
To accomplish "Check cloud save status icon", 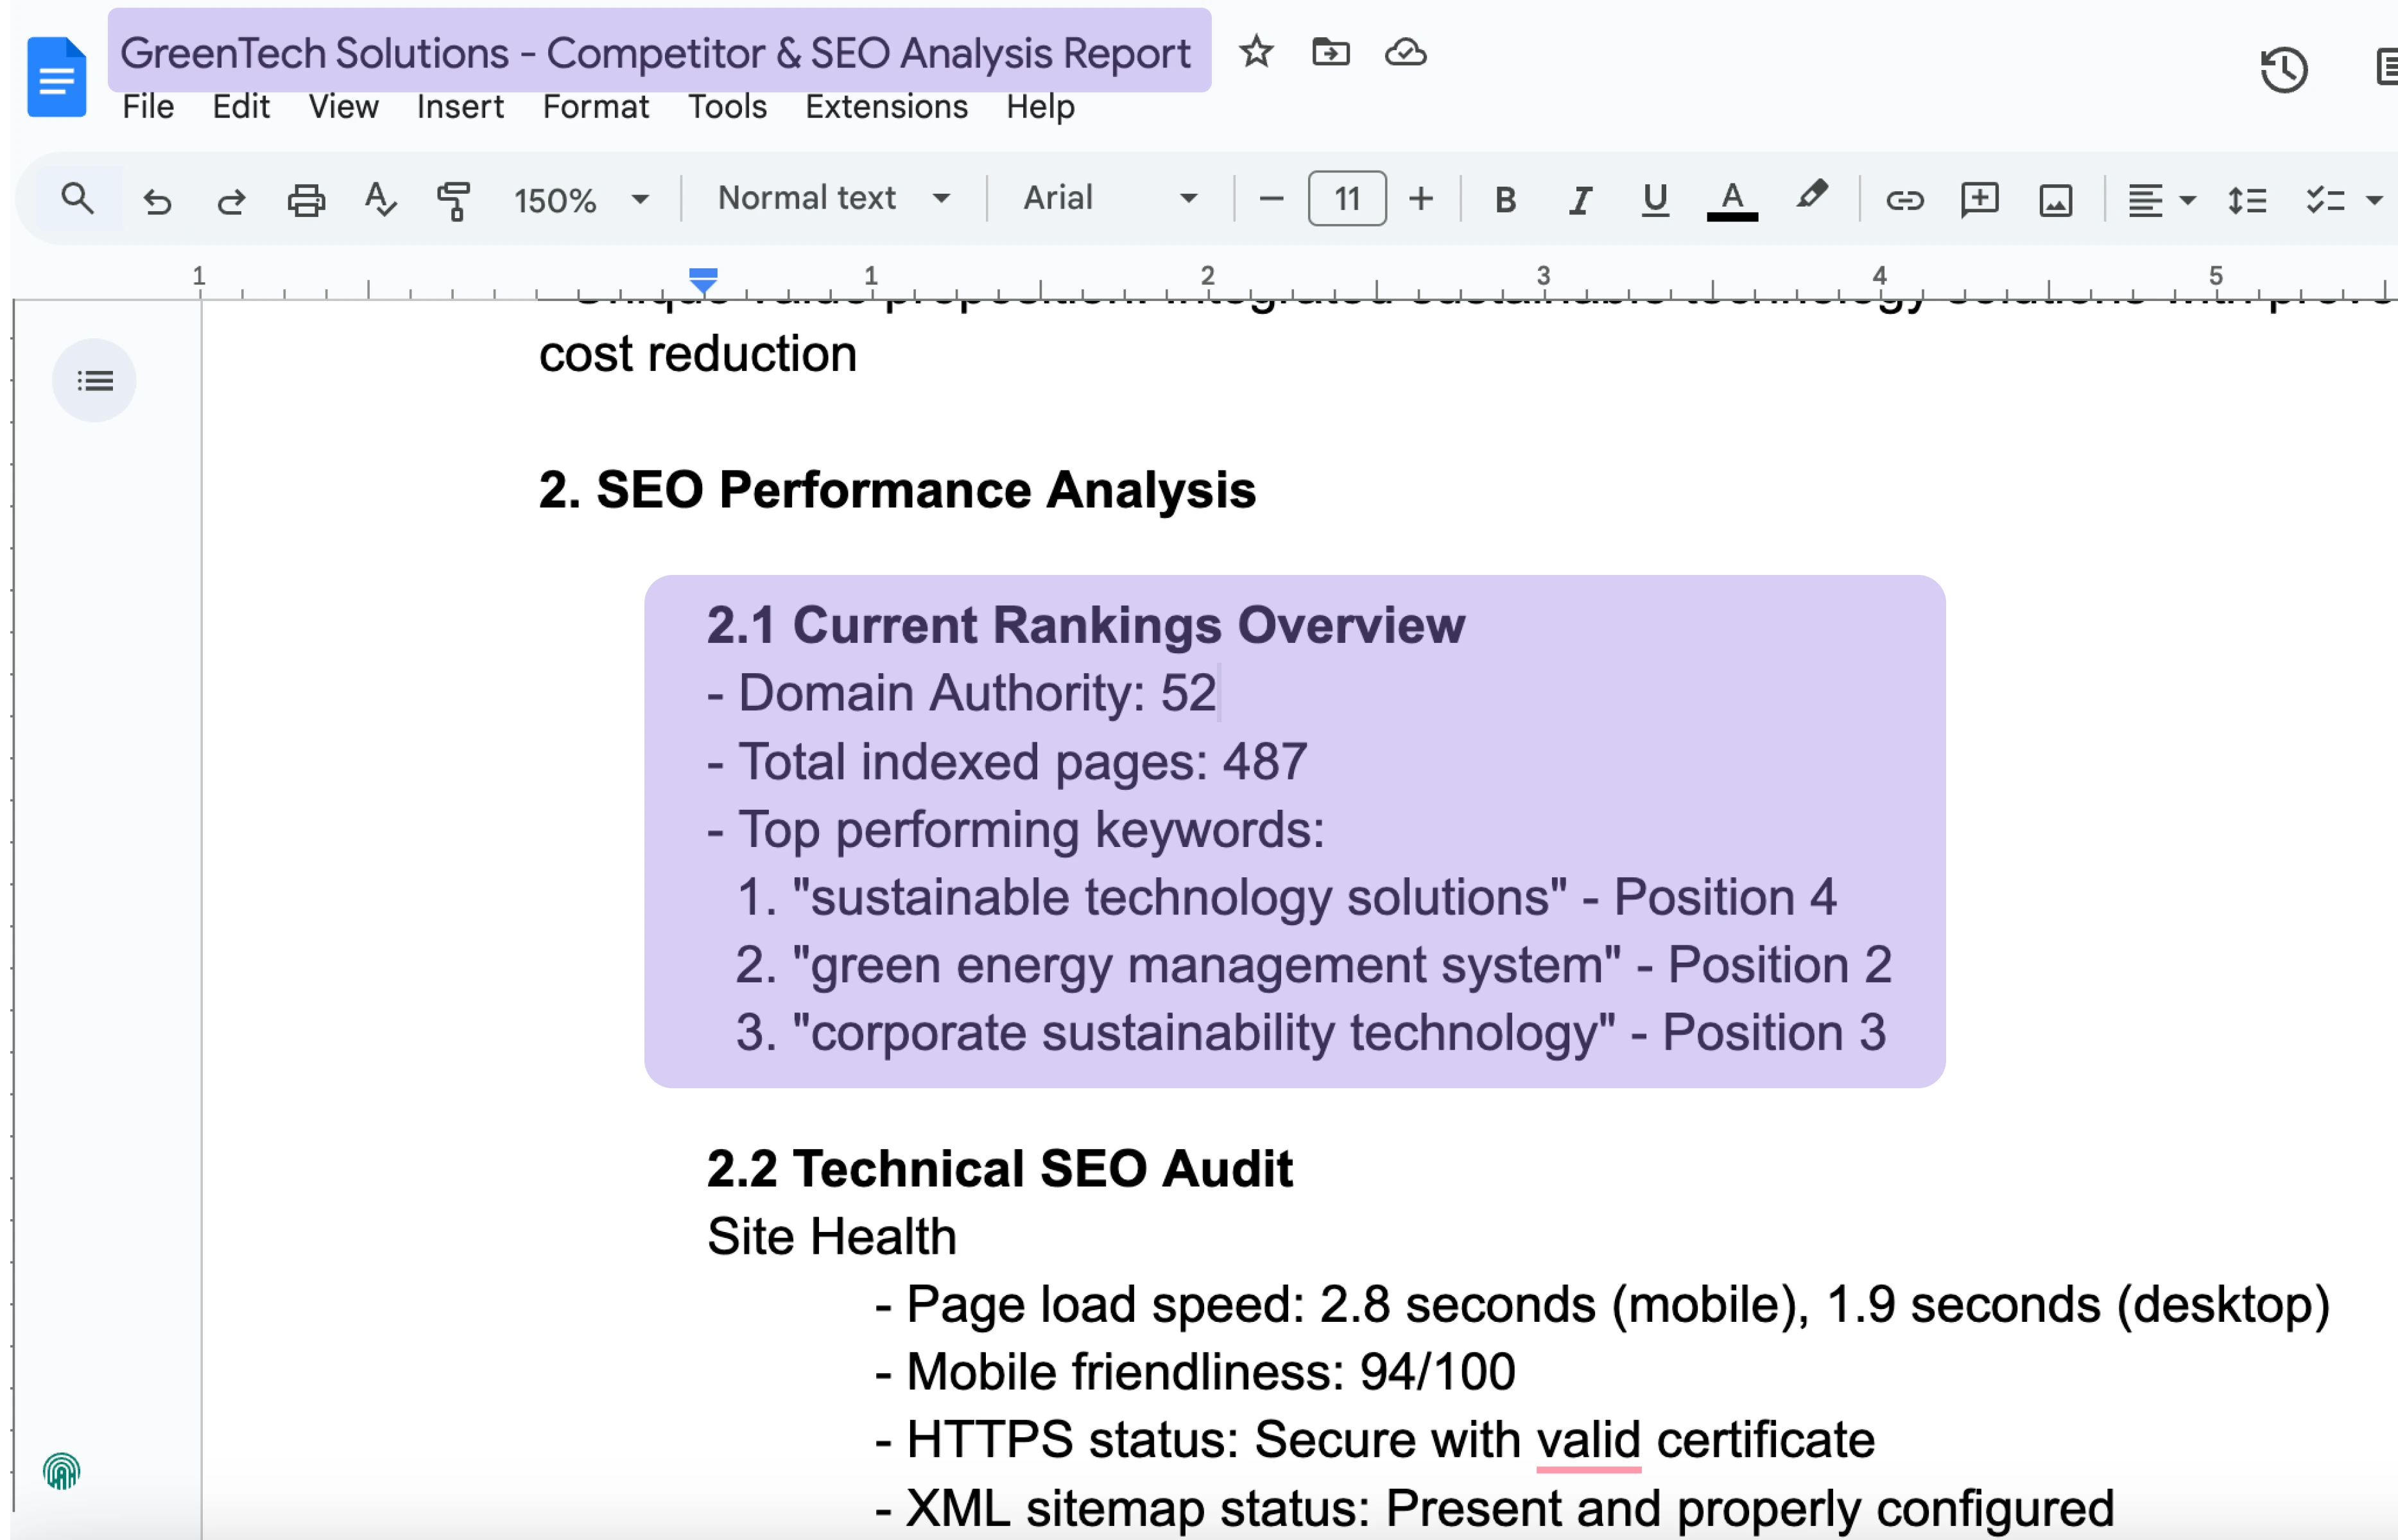I will coord(1405,51).
